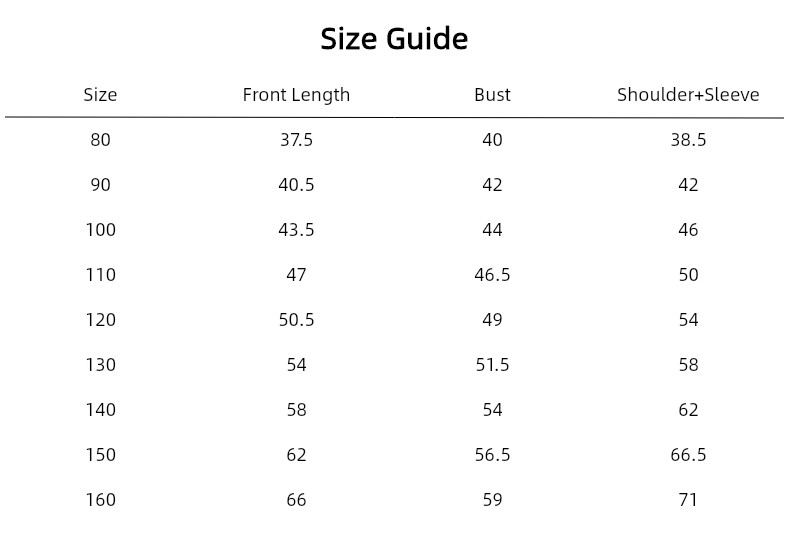Click bust value 46.5
The image size is (789, 535).
pos(492,275)
